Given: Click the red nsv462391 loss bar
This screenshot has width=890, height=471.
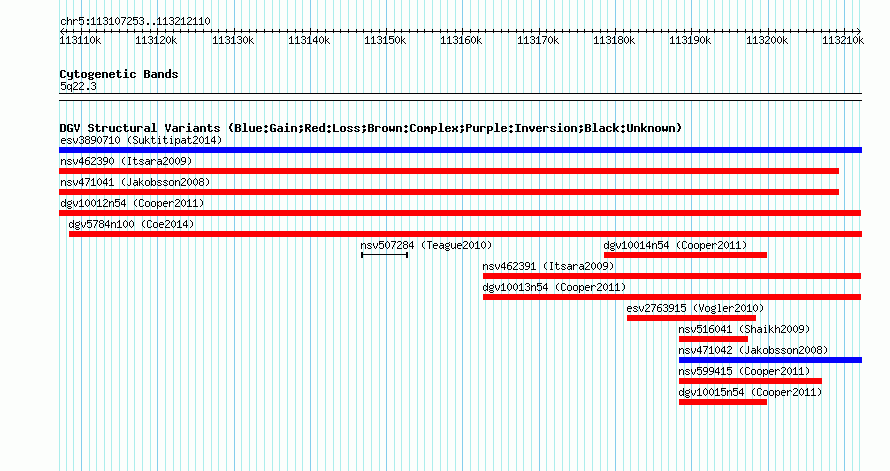Looking at the screenshot, I should pos(672,276).
